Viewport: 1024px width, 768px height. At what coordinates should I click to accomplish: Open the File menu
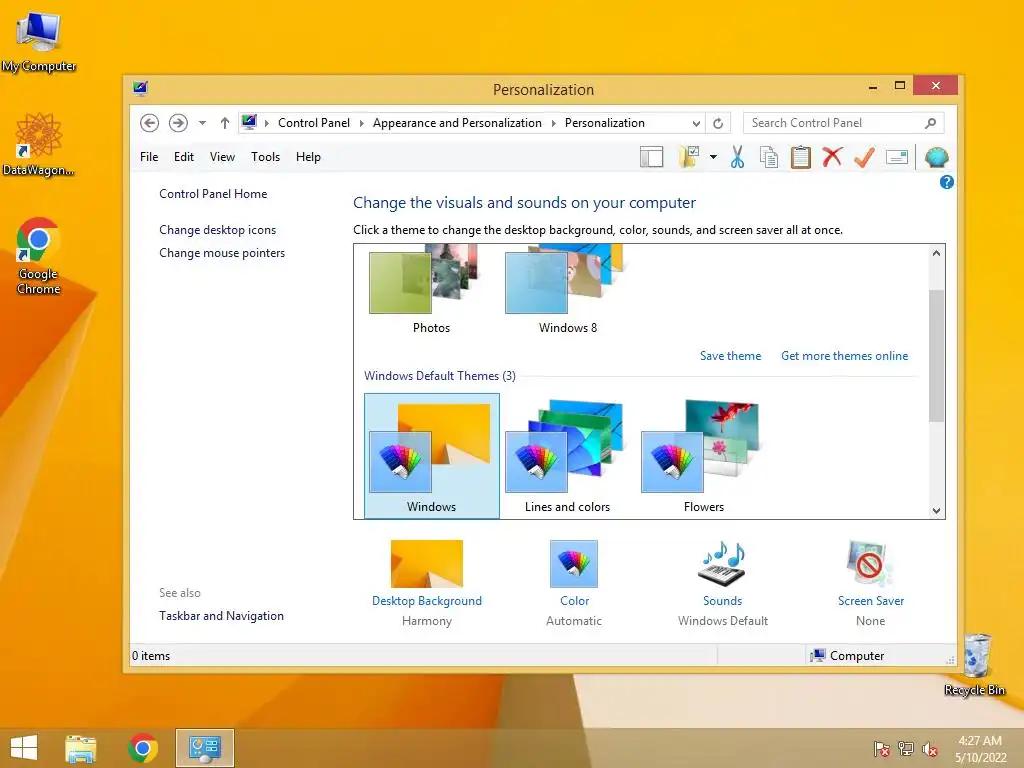point(149,157)
